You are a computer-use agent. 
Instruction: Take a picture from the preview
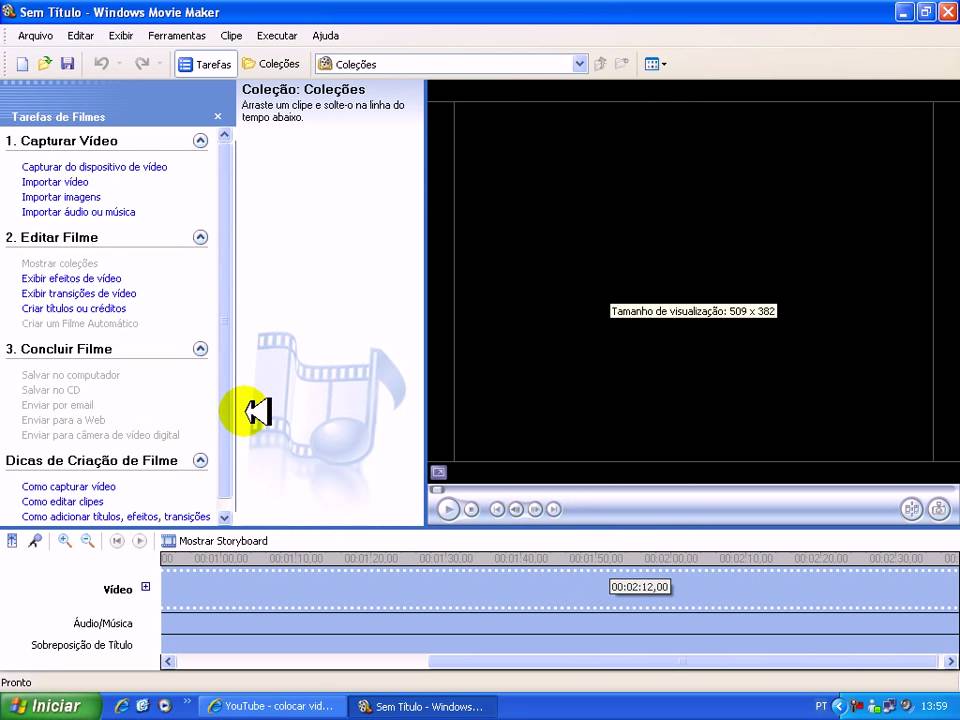[939, 509]
